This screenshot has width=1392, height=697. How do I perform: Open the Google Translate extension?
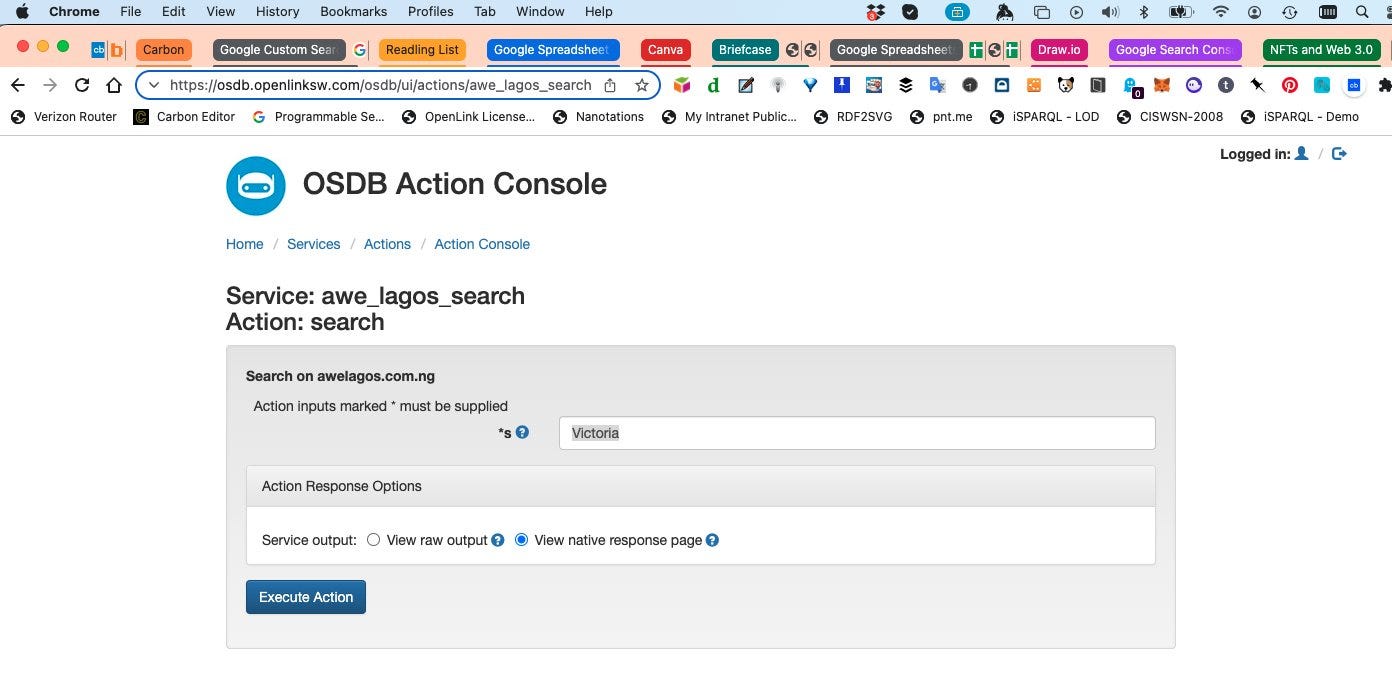[x=937, y=86]
